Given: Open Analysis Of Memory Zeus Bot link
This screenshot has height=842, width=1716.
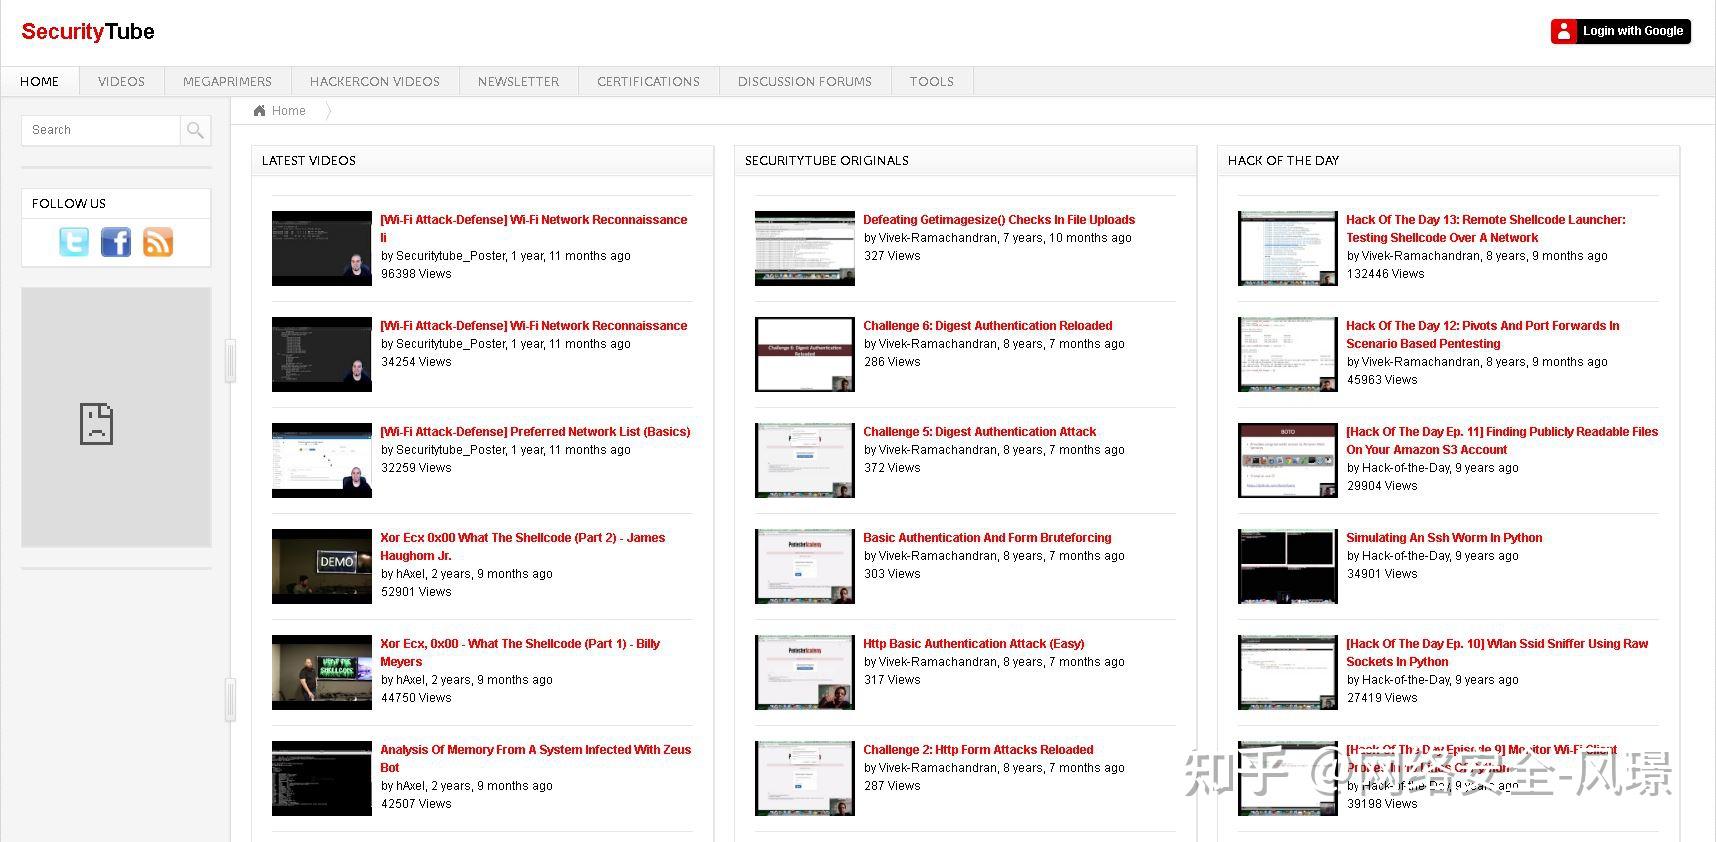Looking at the screenshot, I should (x=535, y=759).
